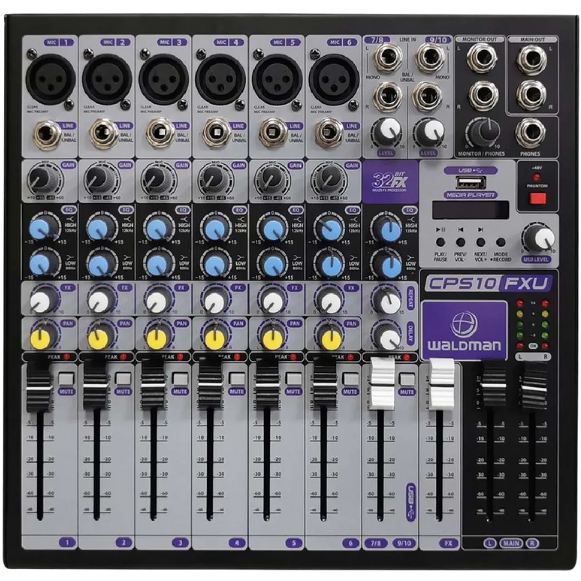Click the channel 2 LOW EQ knob

[x=102, y=263]
